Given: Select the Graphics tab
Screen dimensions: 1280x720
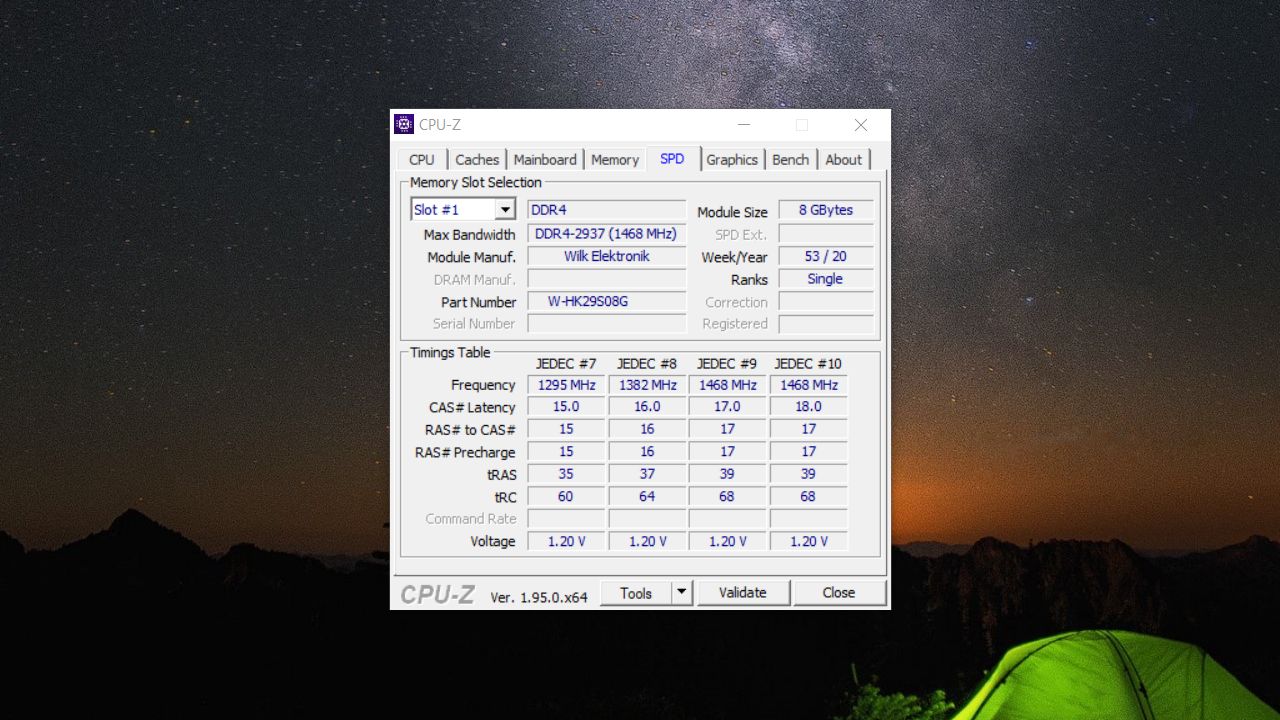Looking at the screenshot, I should pos(732,159).
